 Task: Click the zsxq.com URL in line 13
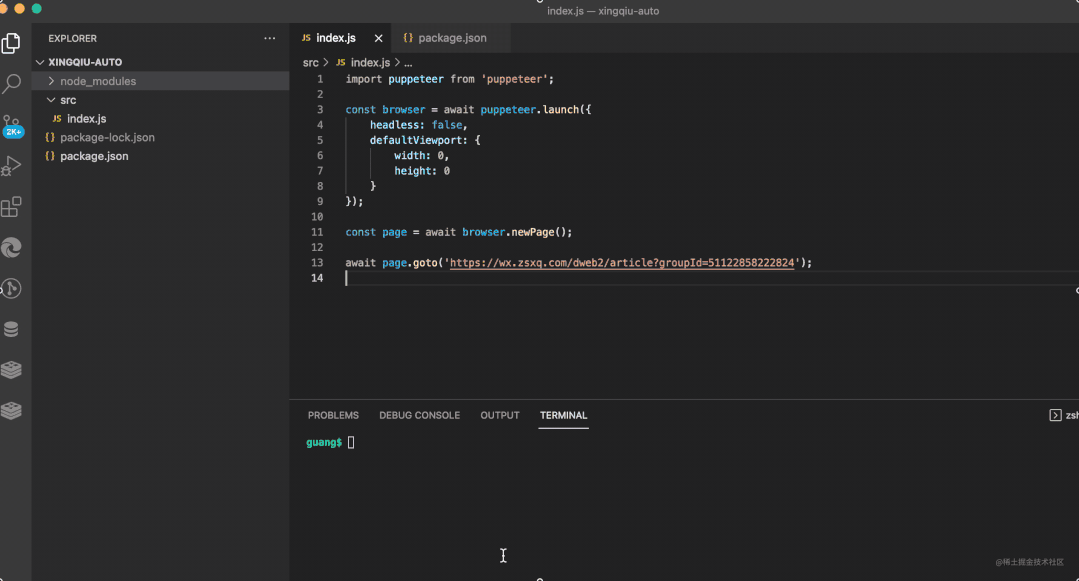point(622,263)
